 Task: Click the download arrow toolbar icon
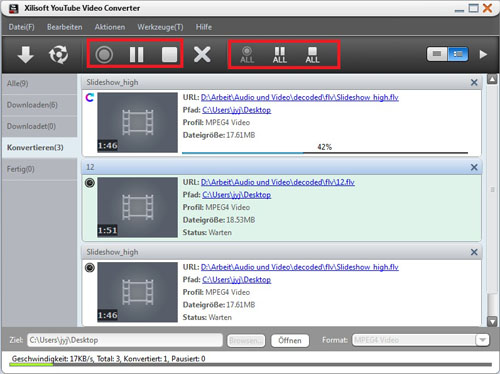point(25,54)
